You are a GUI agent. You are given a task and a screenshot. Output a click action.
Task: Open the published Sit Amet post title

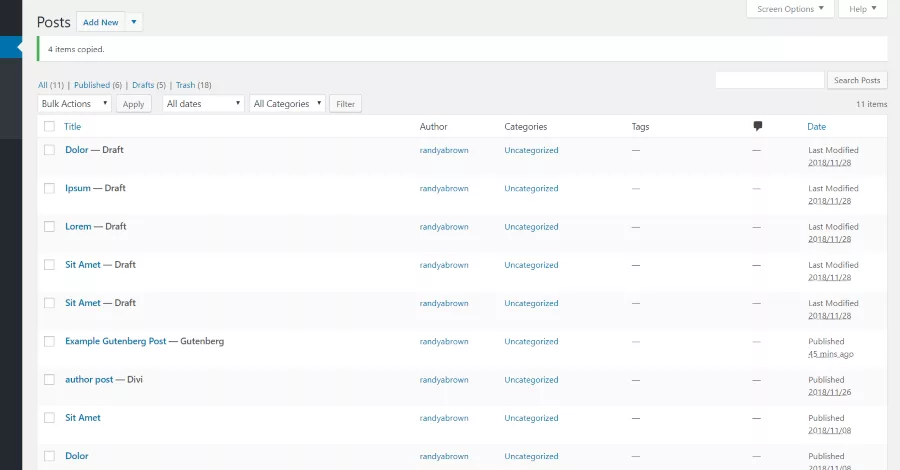point(83,418)
